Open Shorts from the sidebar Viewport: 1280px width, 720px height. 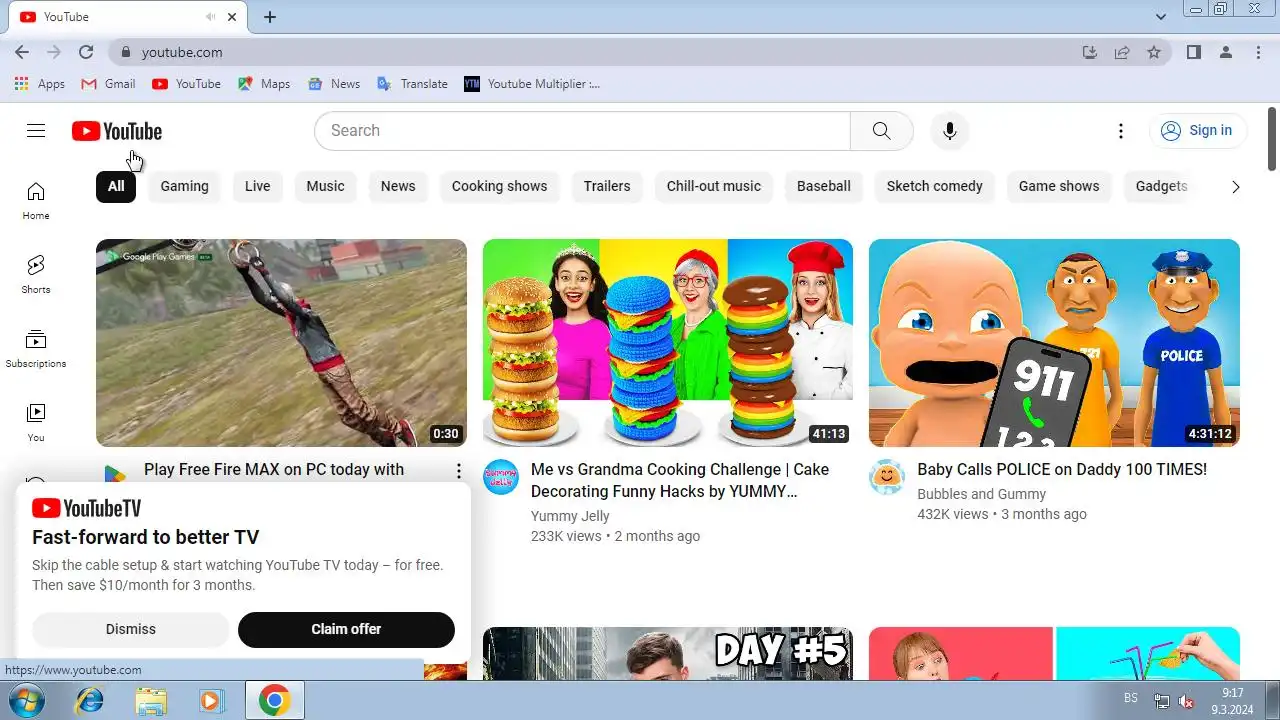[36, 274]
